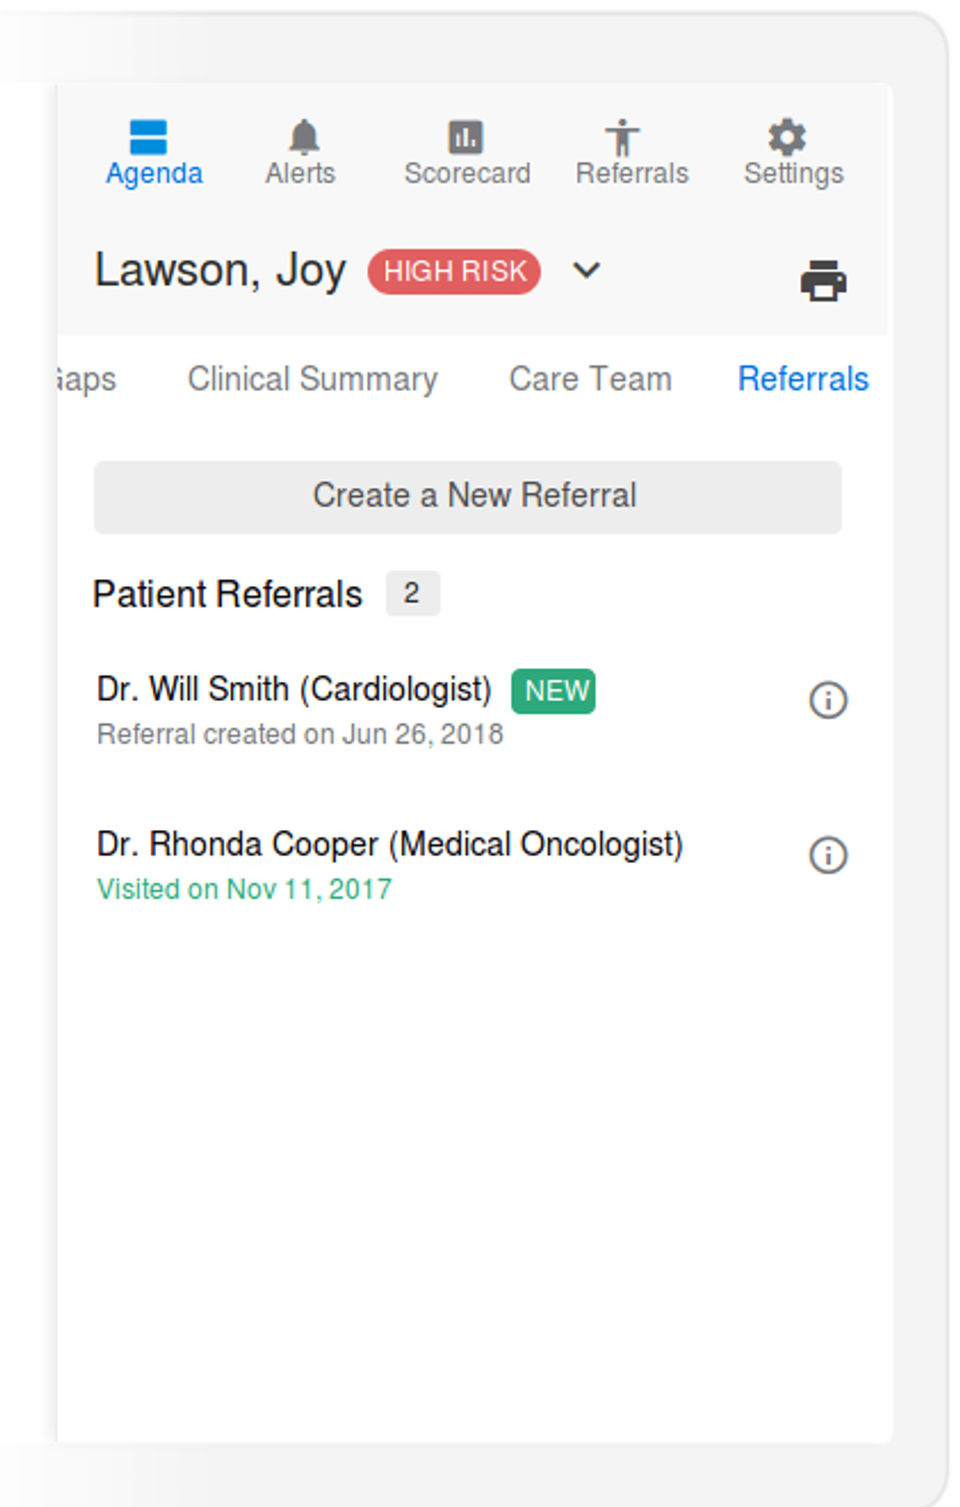This screenshot has height=1507, width=960.
Task: Expand the patient dropdown chevron beside HIGH RISK
Action: (587, 270)
